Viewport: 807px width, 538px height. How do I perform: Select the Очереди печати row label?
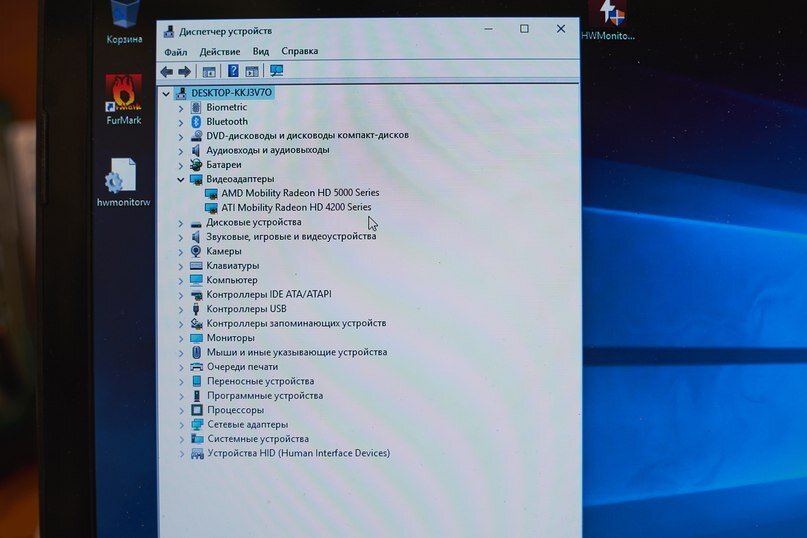point(242,367)
